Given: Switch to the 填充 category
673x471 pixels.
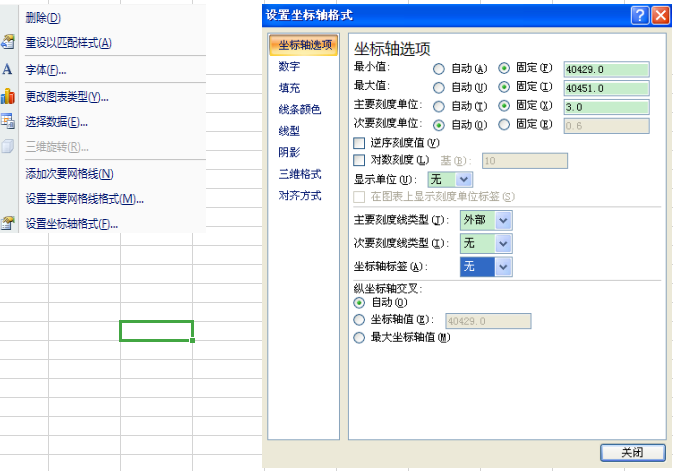Looking at the screenshot, I should click(x=289, y=88).
